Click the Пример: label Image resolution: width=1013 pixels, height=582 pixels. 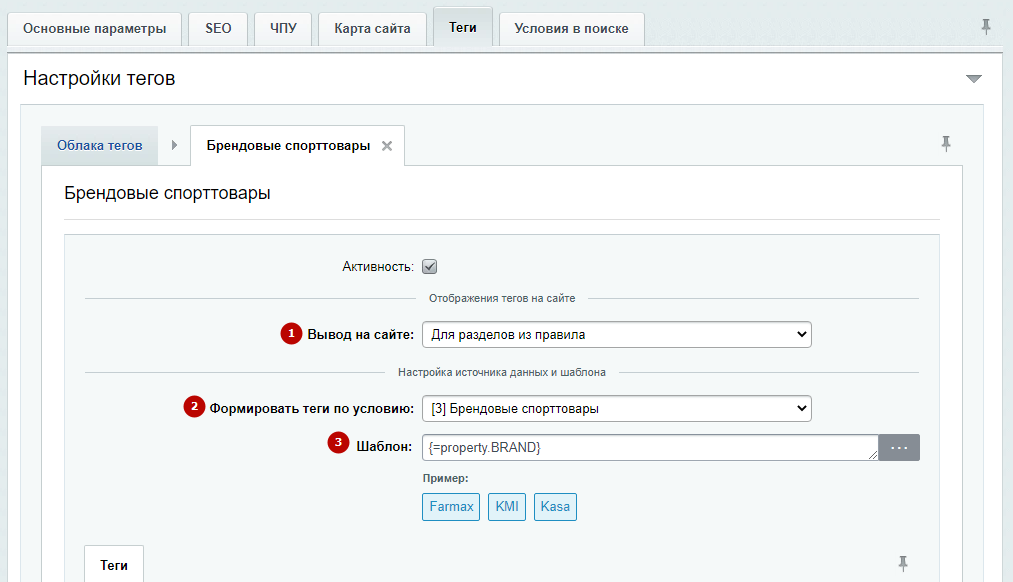coord(445,479)
